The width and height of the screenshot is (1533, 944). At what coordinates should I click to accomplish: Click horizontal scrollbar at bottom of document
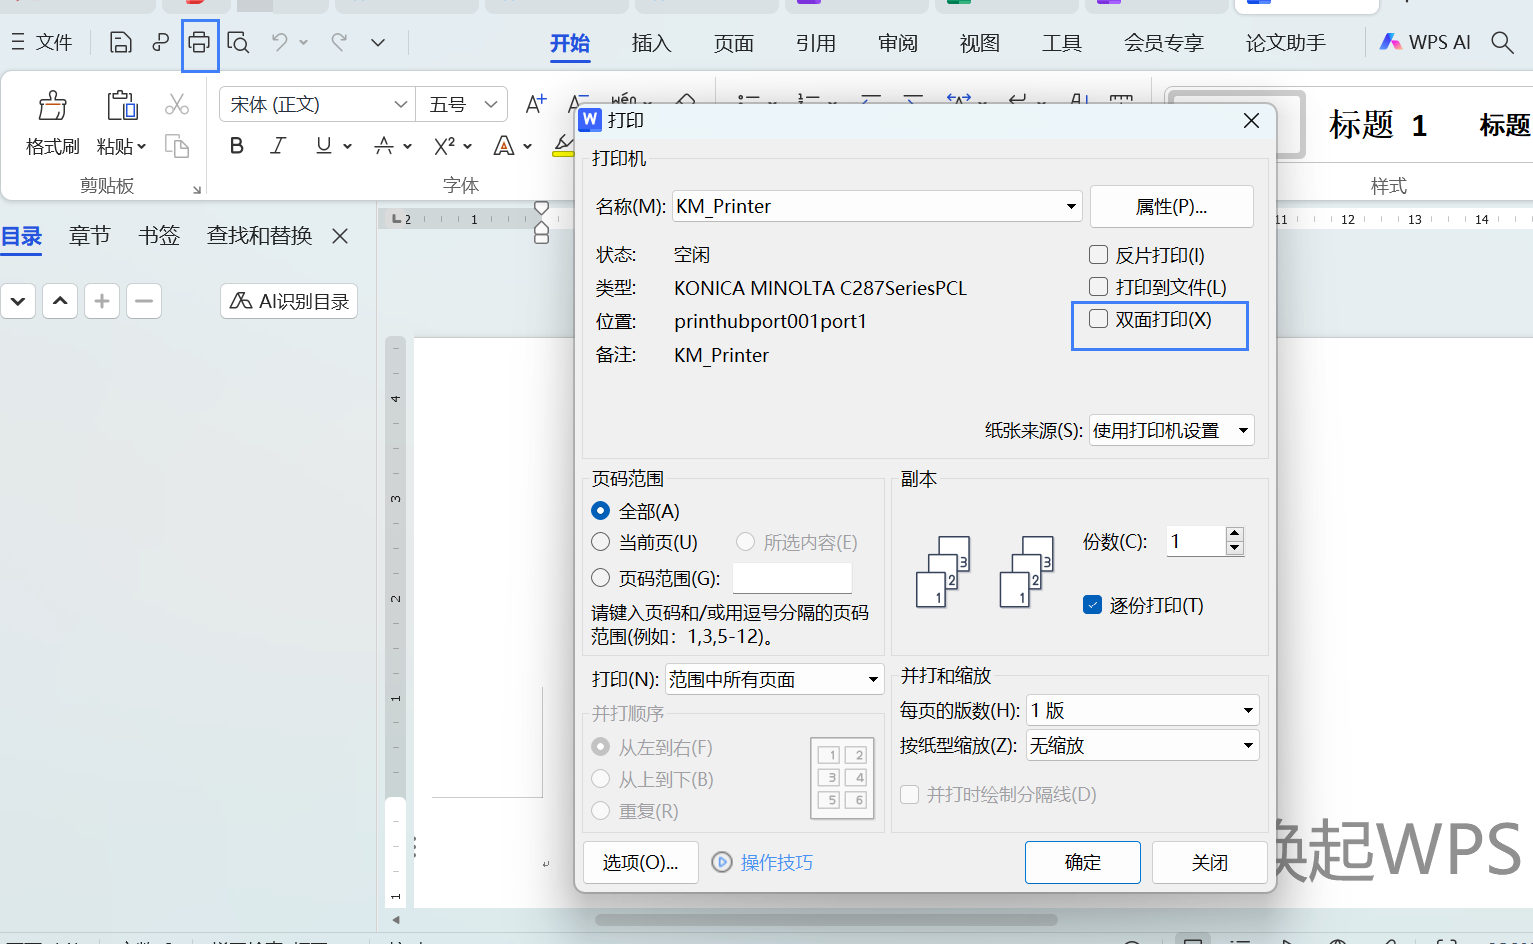coord(826,919)
